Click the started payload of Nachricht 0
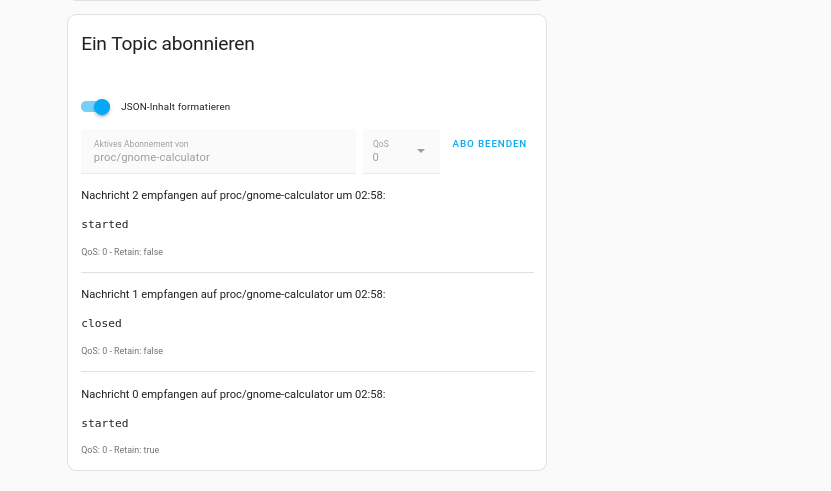The image size is (831, 491). point(105,423)
